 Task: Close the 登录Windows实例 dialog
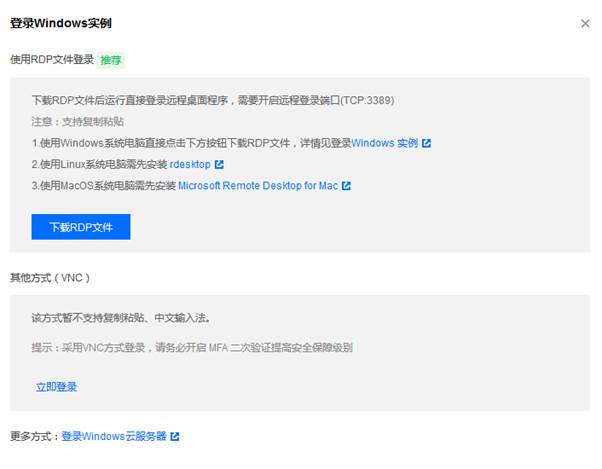point(585,24)
